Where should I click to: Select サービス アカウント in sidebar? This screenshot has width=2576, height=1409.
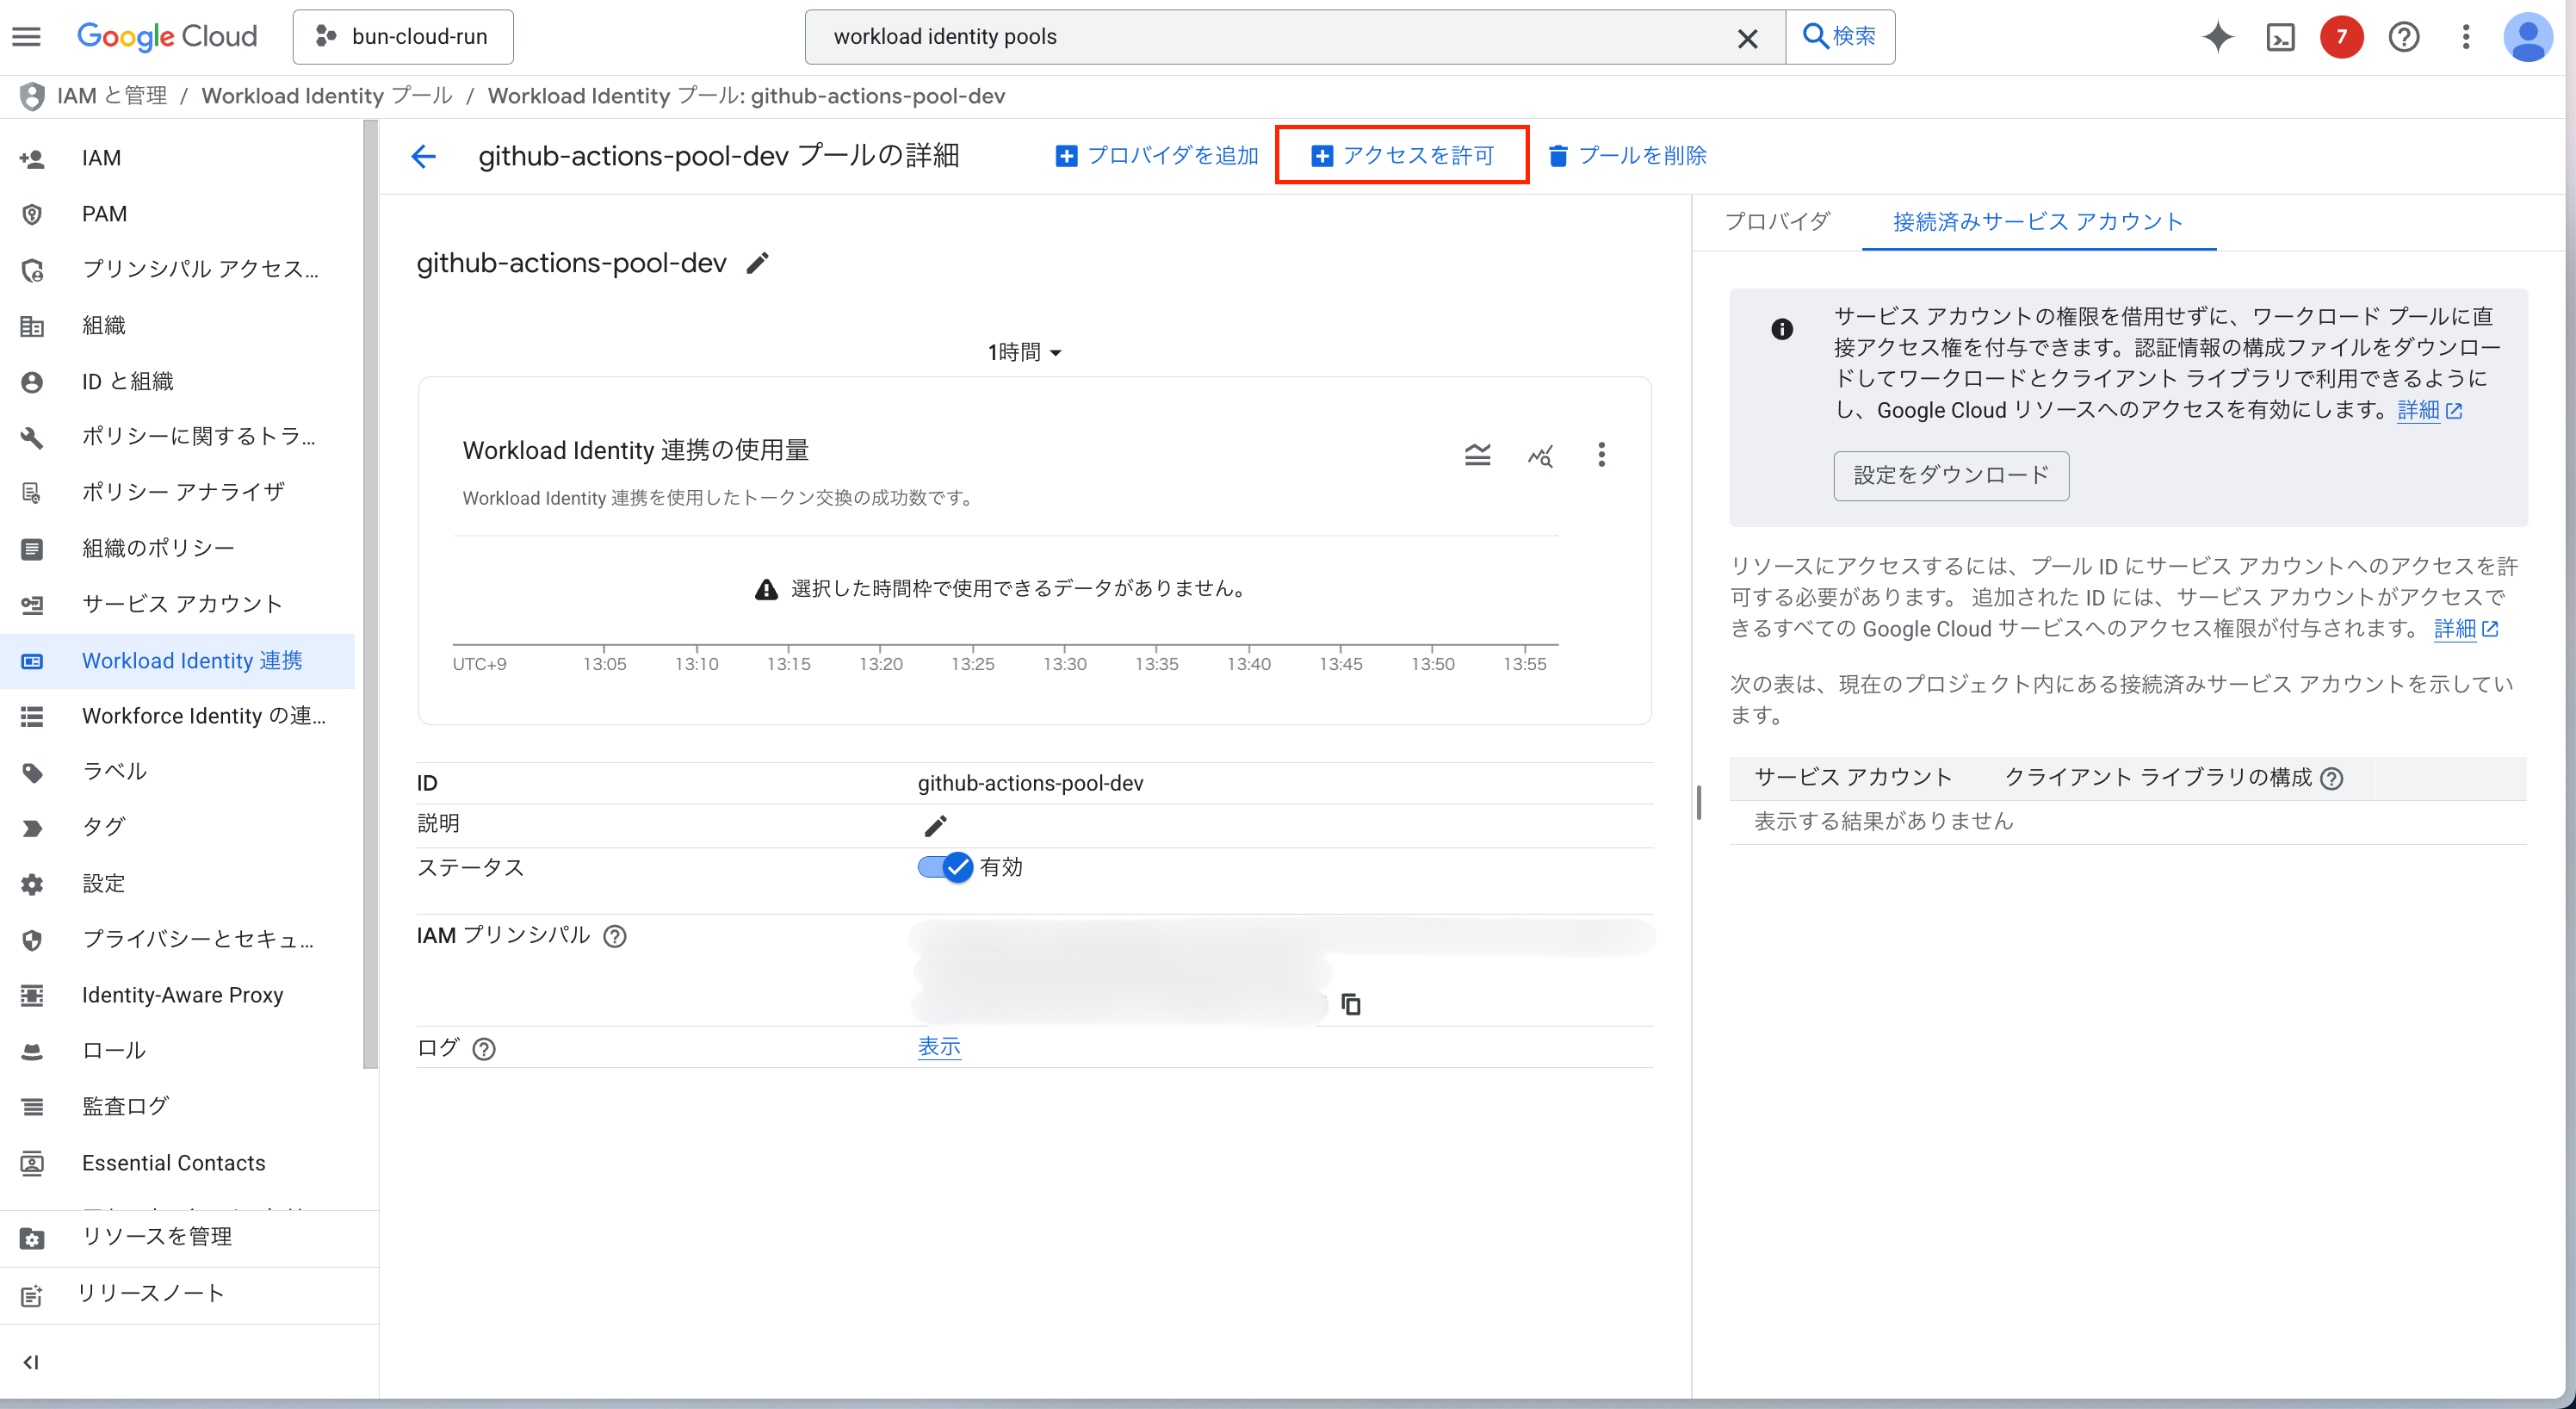coord(182,604)
